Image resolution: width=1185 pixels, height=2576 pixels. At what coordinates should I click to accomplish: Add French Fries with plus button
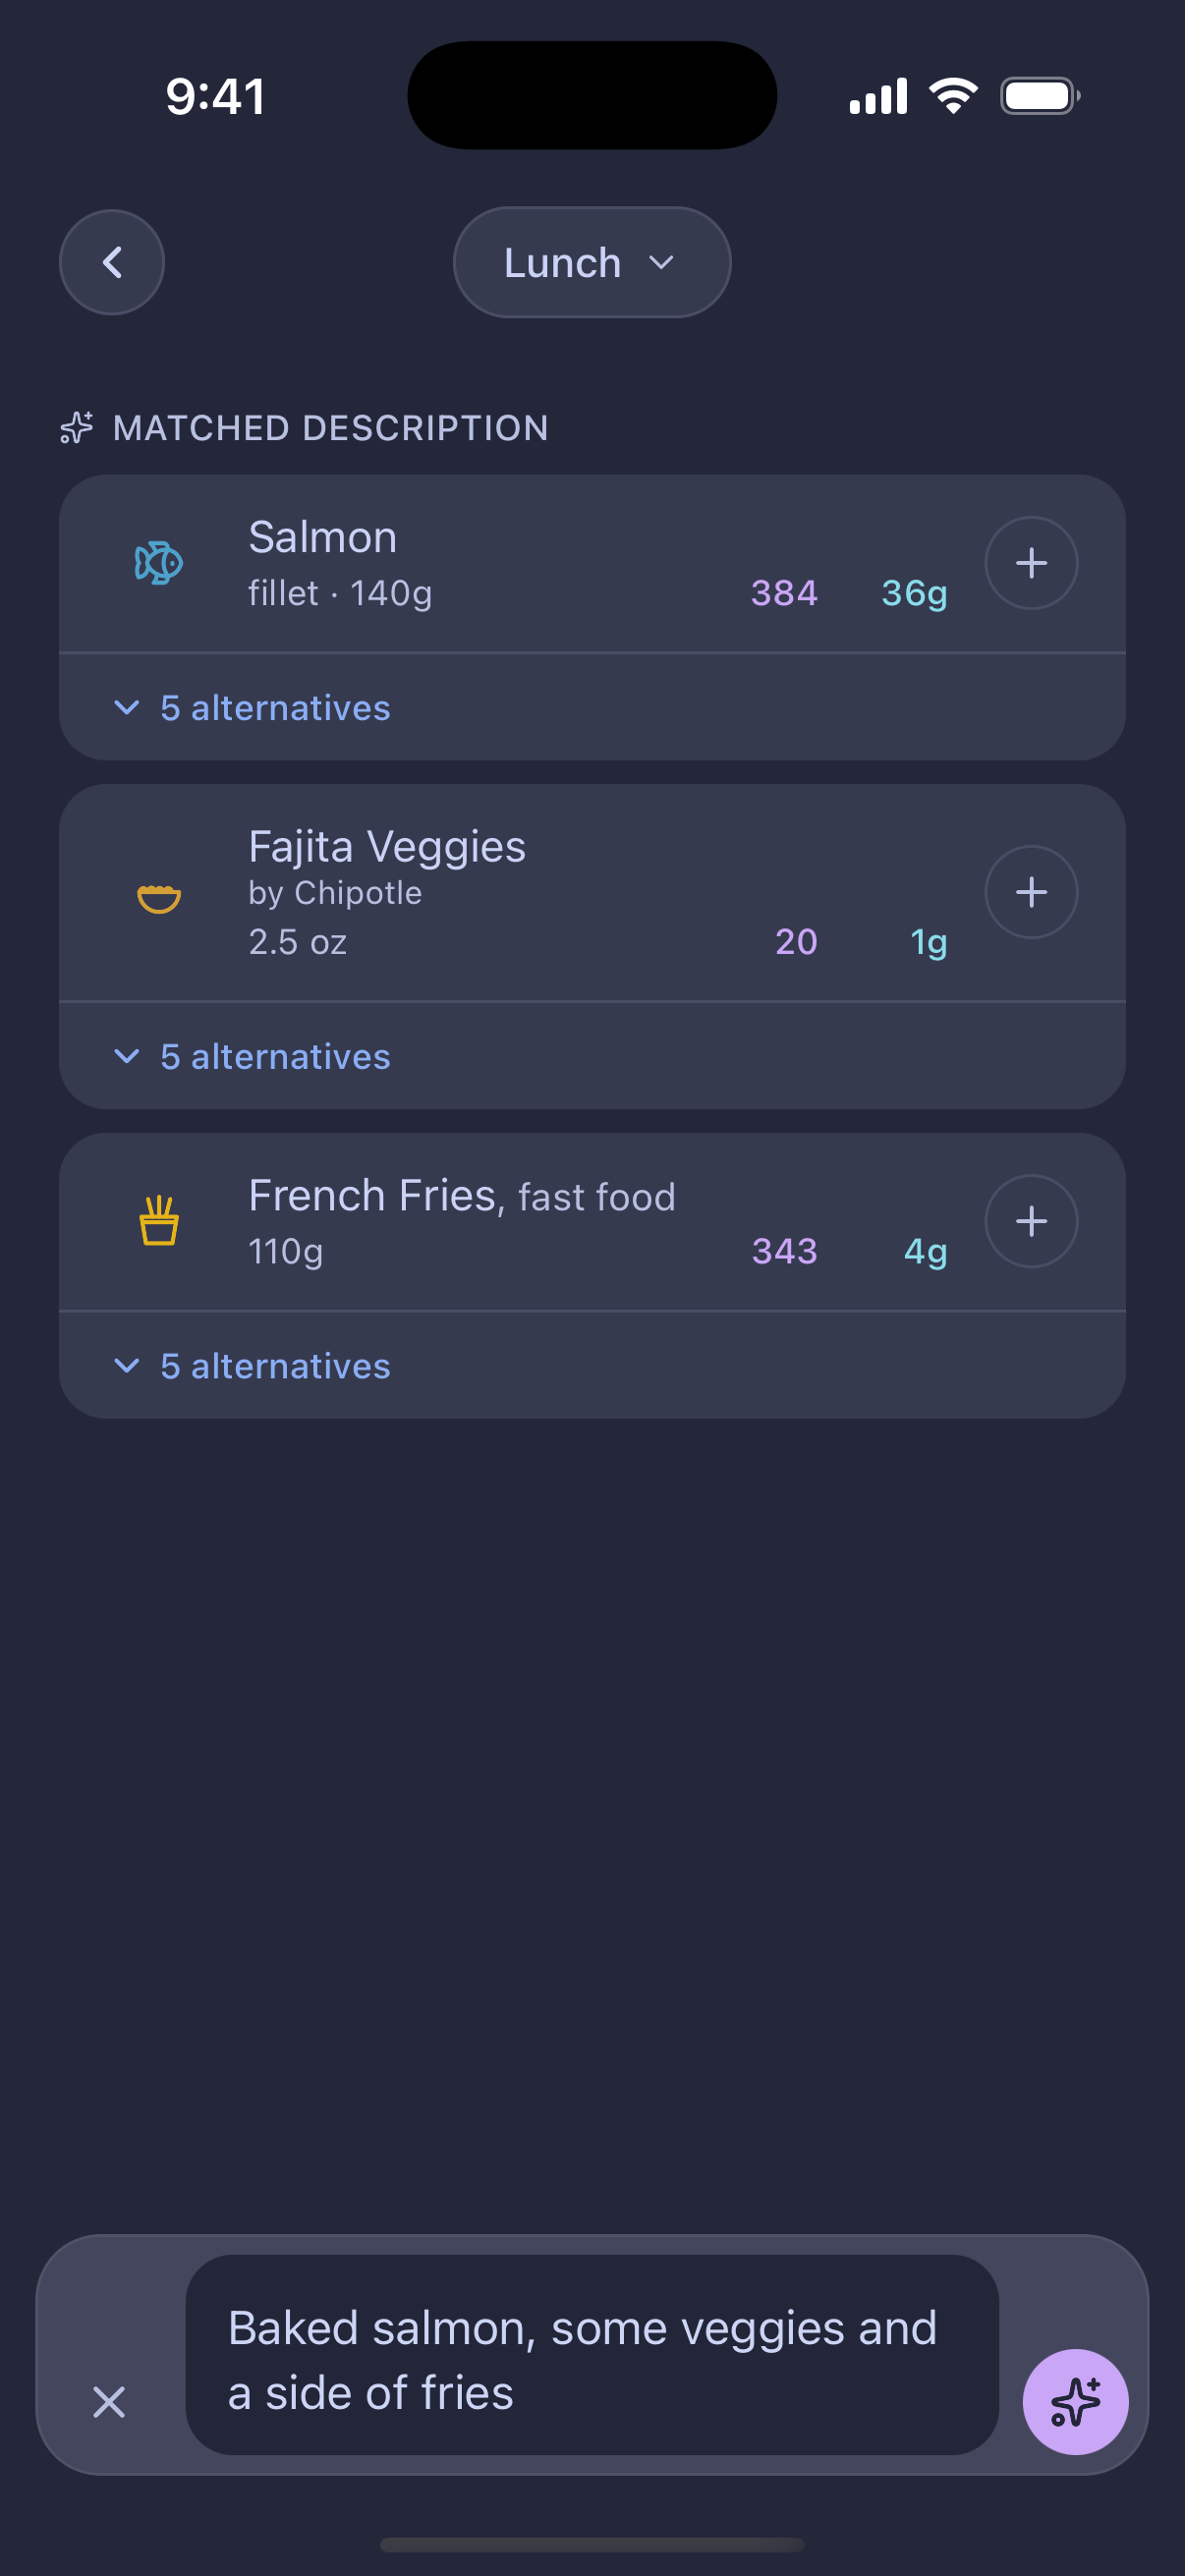click(1031, 1221)
